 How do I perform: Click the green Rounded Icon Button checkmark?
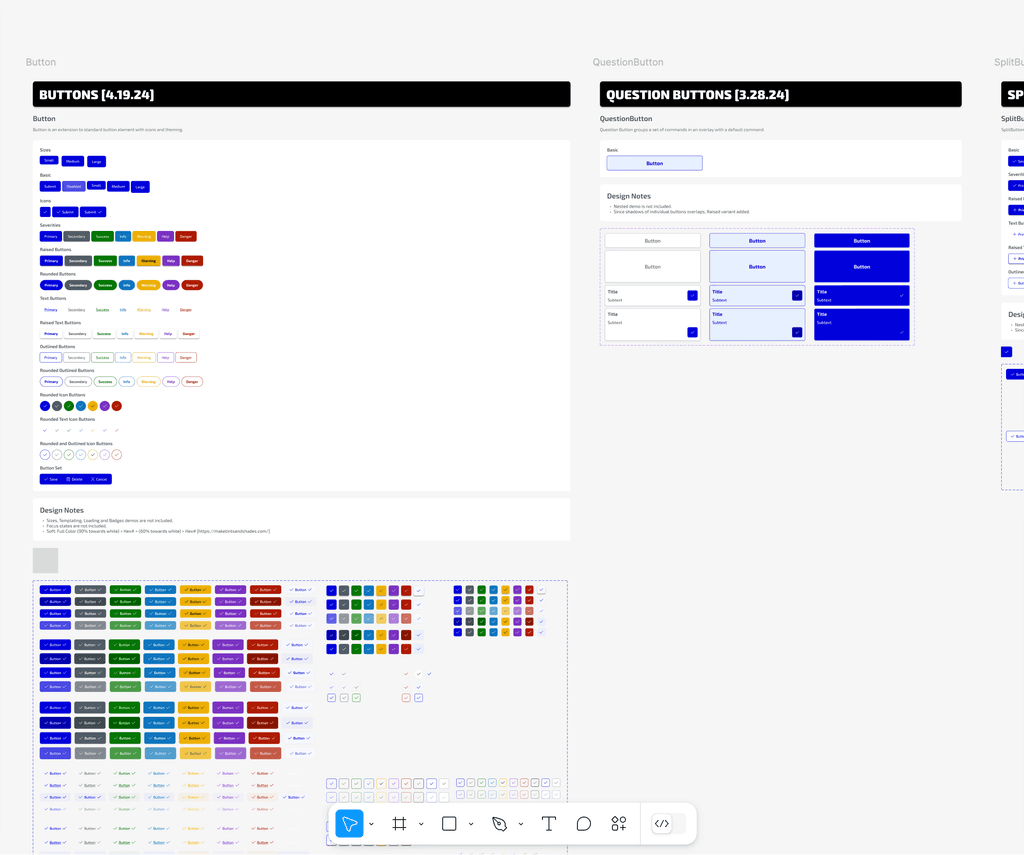(x=69, y=406)
